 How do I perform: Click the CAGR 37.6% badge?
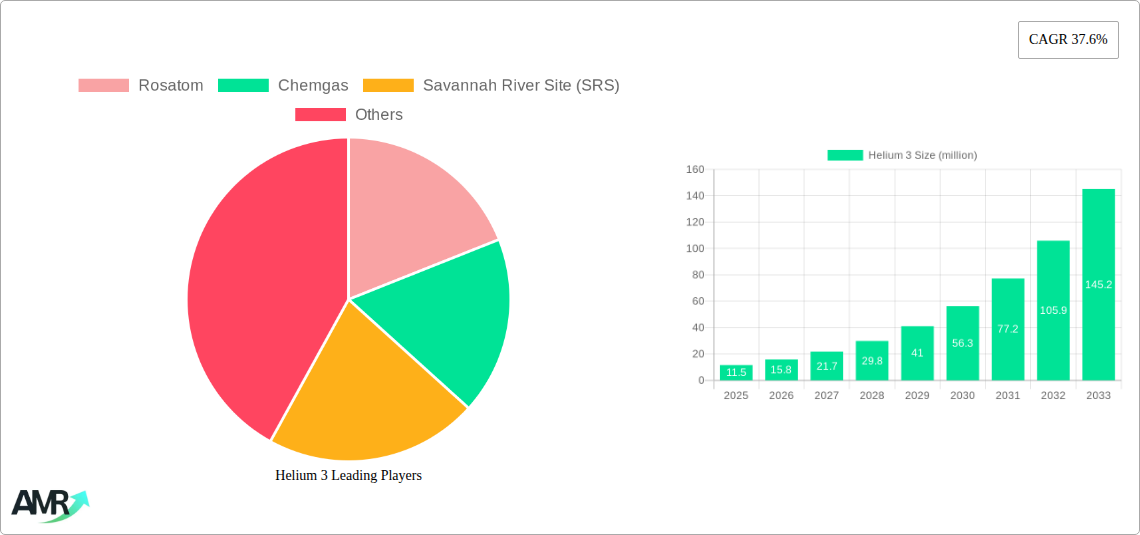click(1067, 40)
